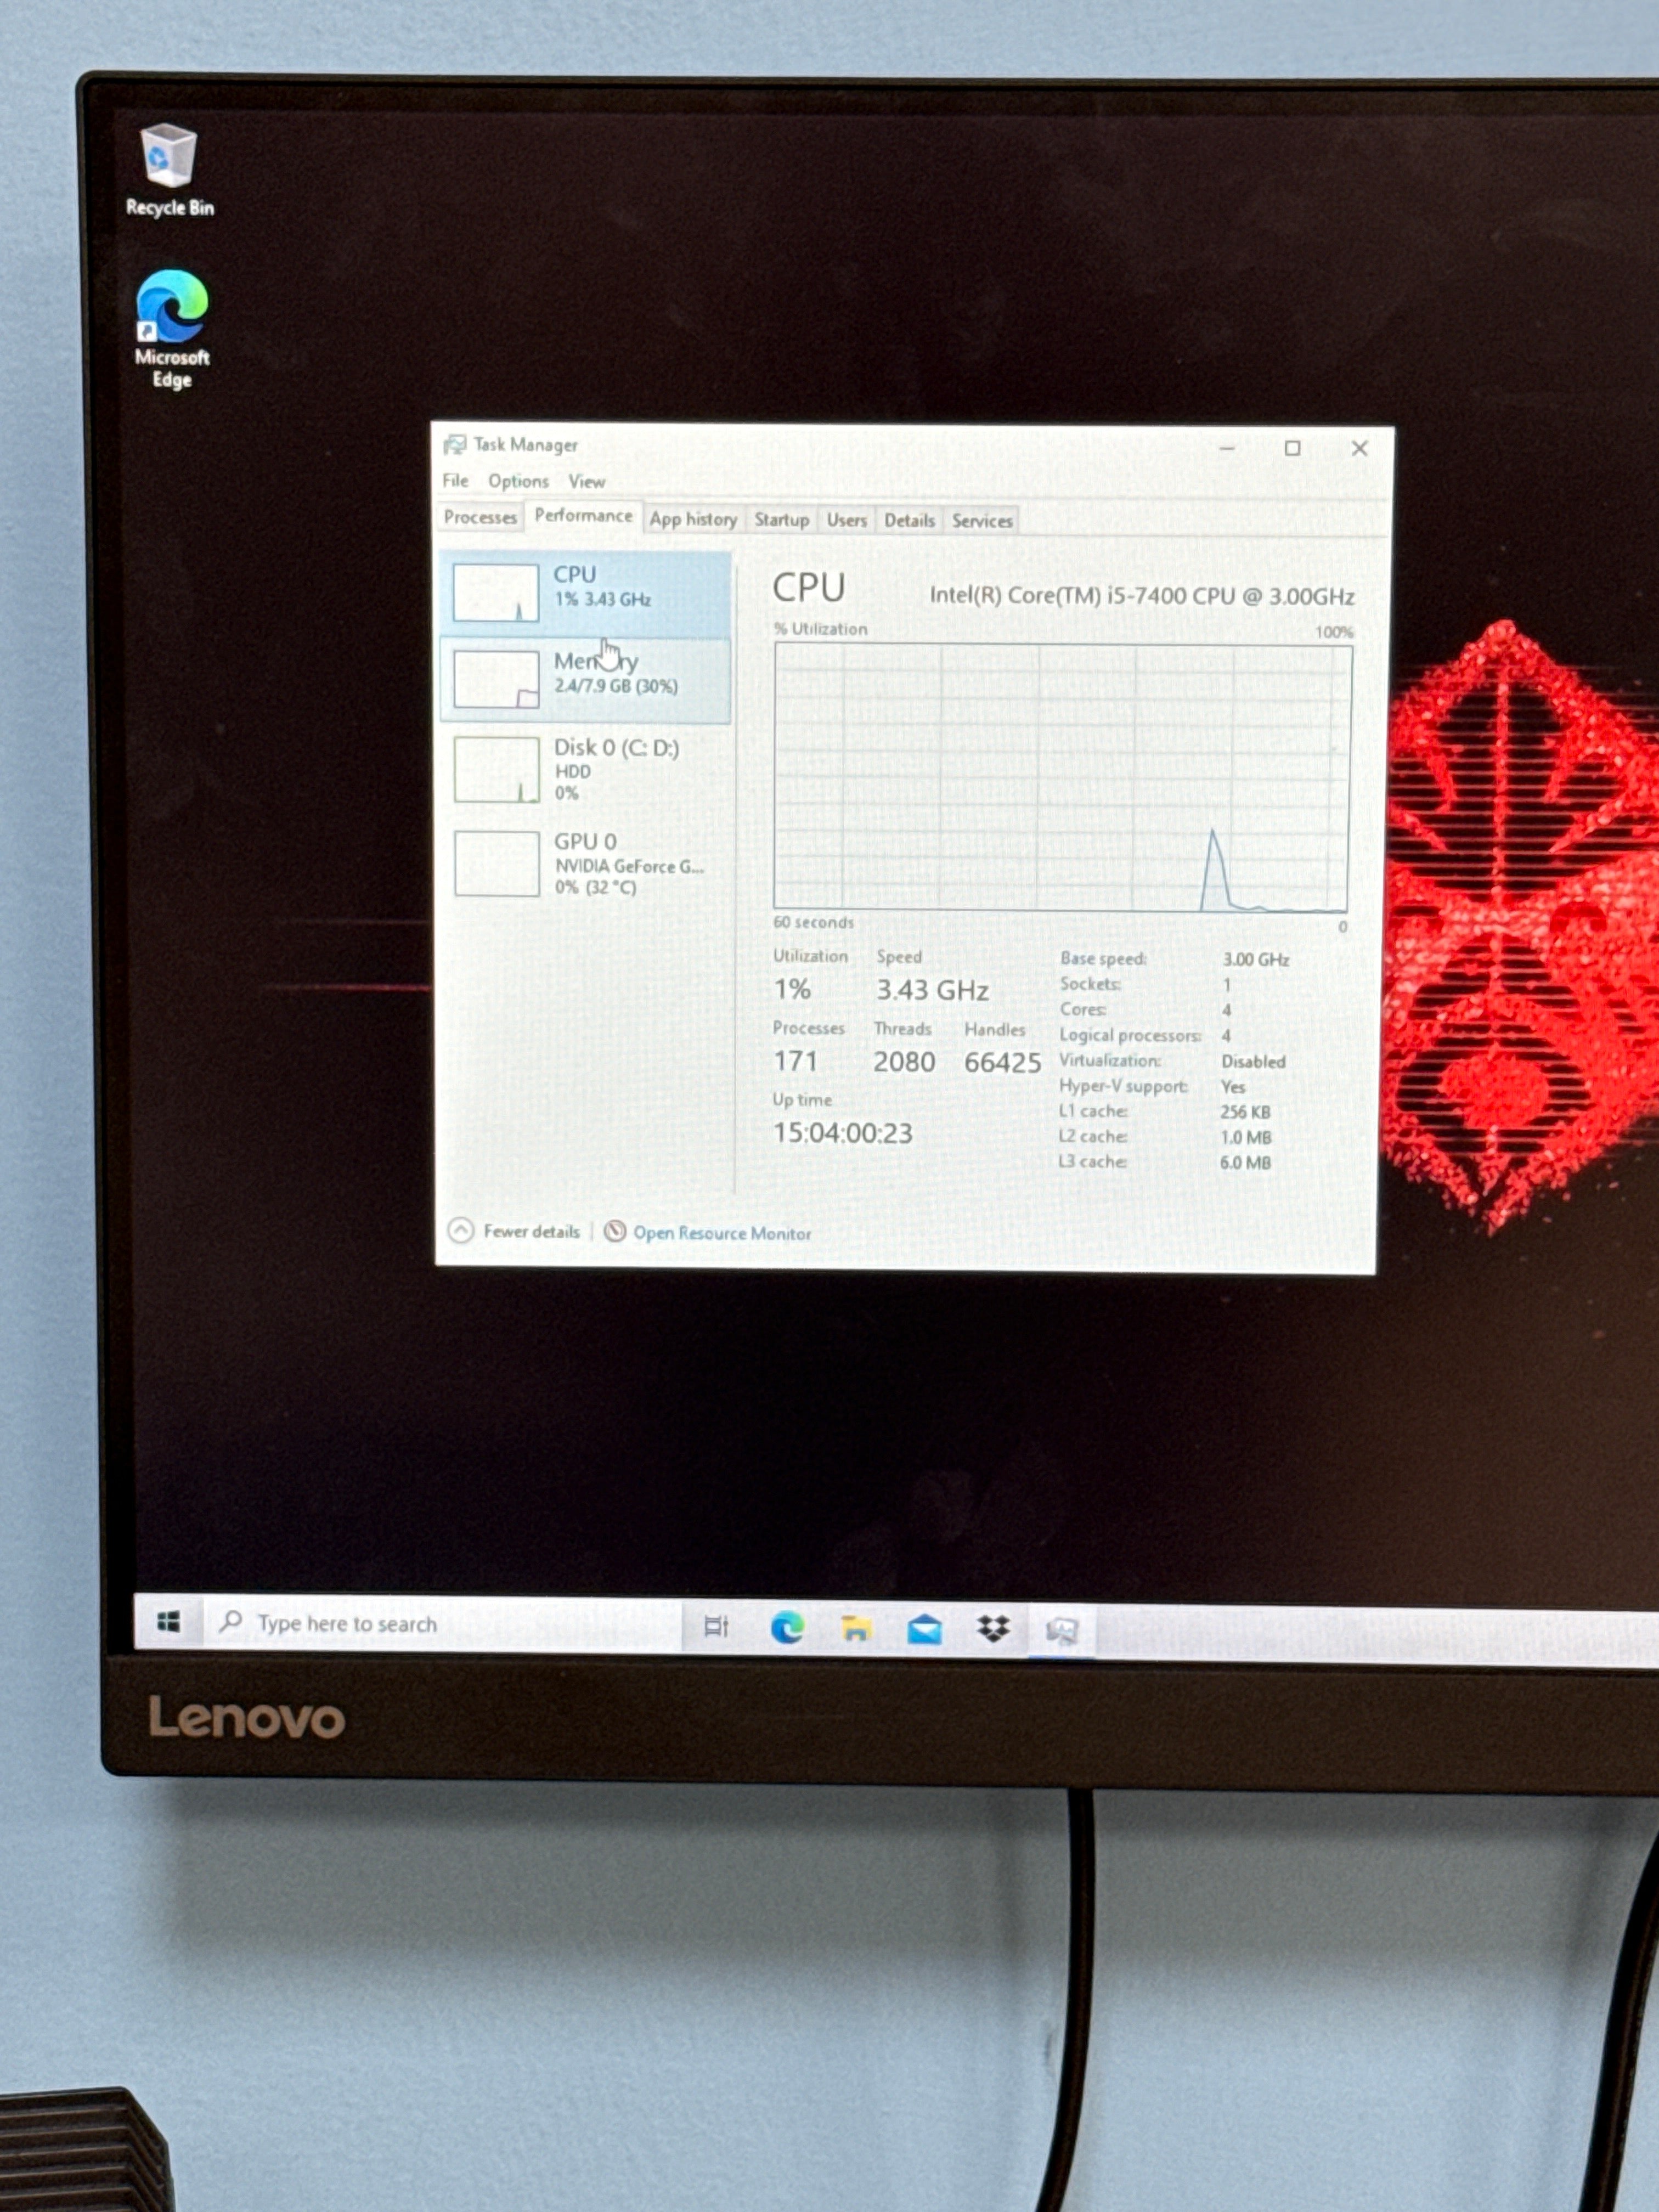Click the search magnifier icon in taskbar
The image size is (1659, 2212).
coord(231,1621)
